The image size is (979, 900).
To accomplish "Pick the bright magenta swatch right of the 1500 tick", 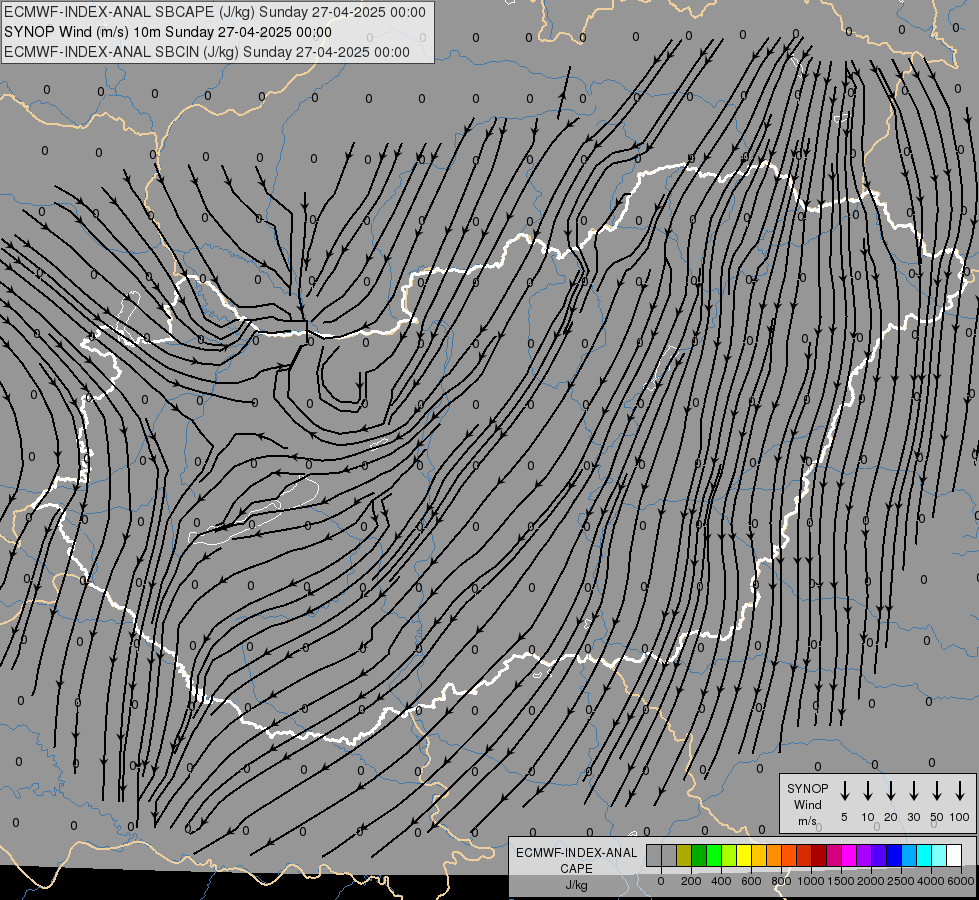I will tap(849, 855).
